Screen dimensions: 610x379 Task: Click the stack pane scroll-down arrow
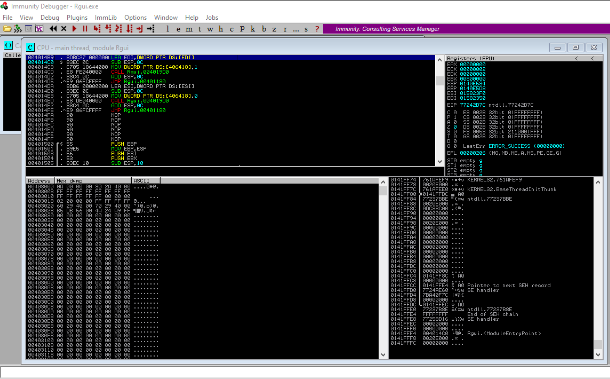598,354
